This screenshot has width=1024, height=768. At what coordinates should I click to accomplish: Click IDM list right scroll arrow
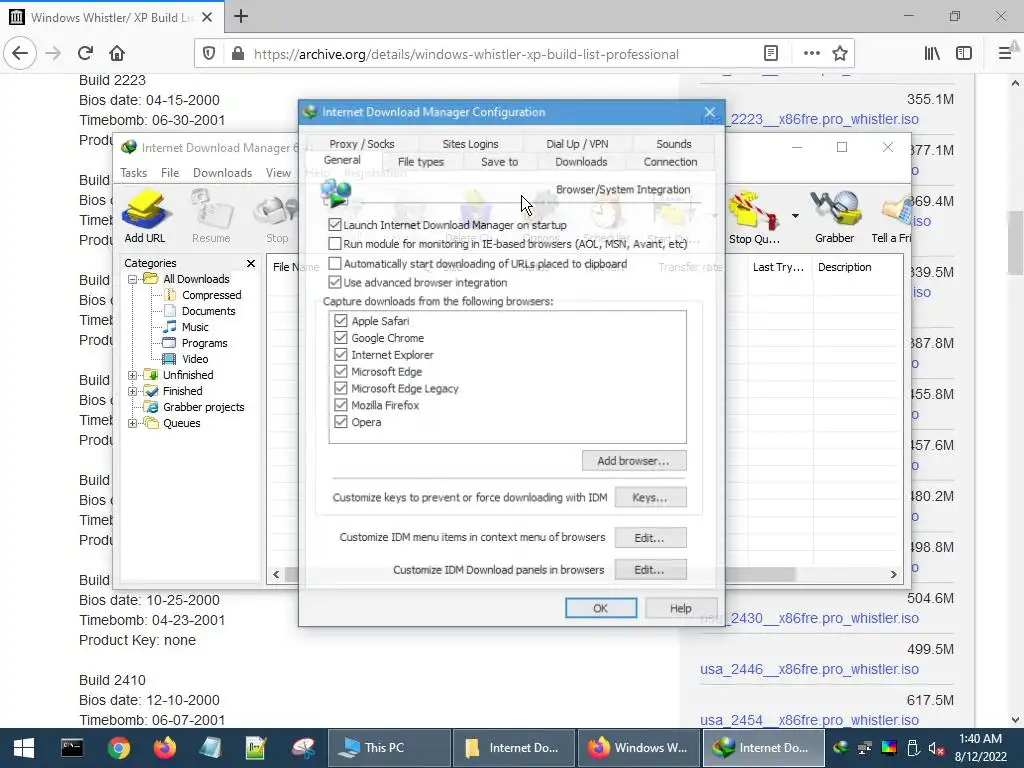coord(893,574)
